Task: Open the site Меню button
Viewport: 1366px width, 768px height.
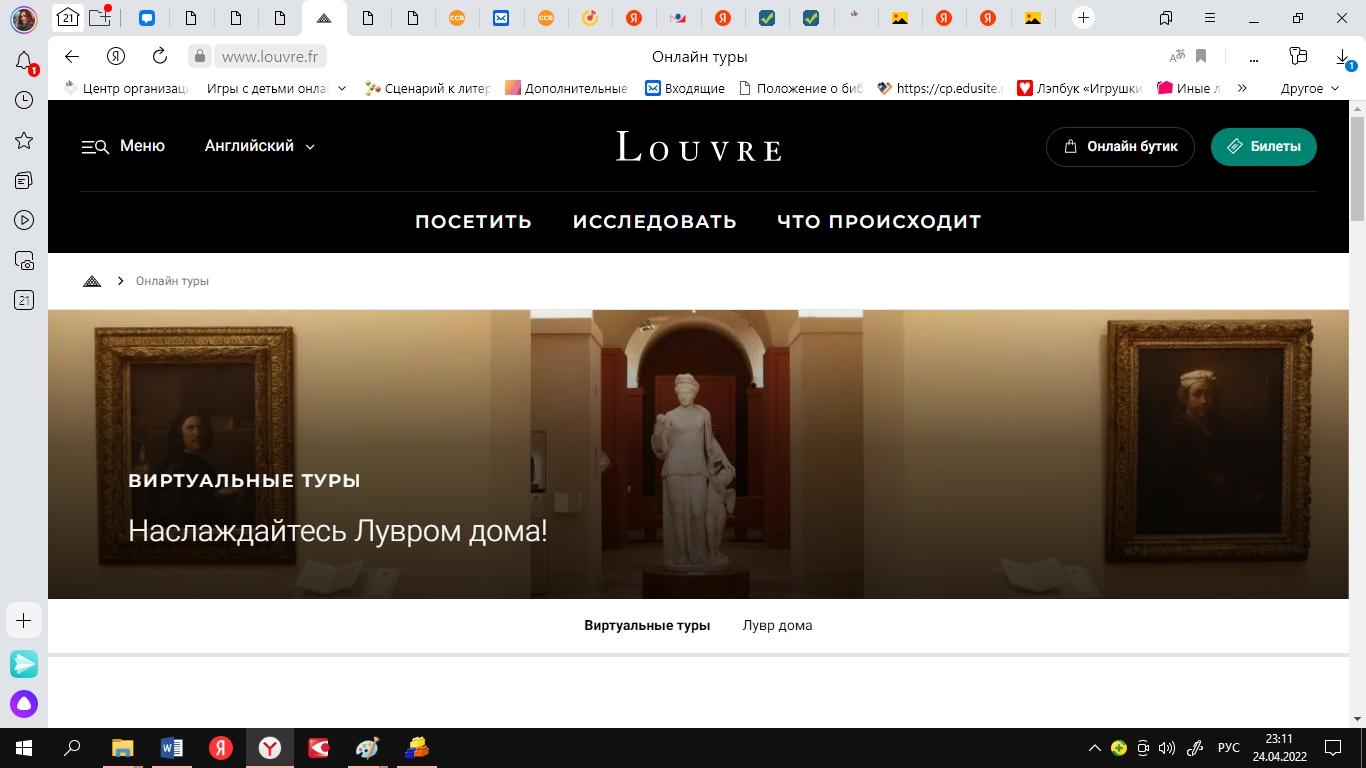Action: pos(123,146)
